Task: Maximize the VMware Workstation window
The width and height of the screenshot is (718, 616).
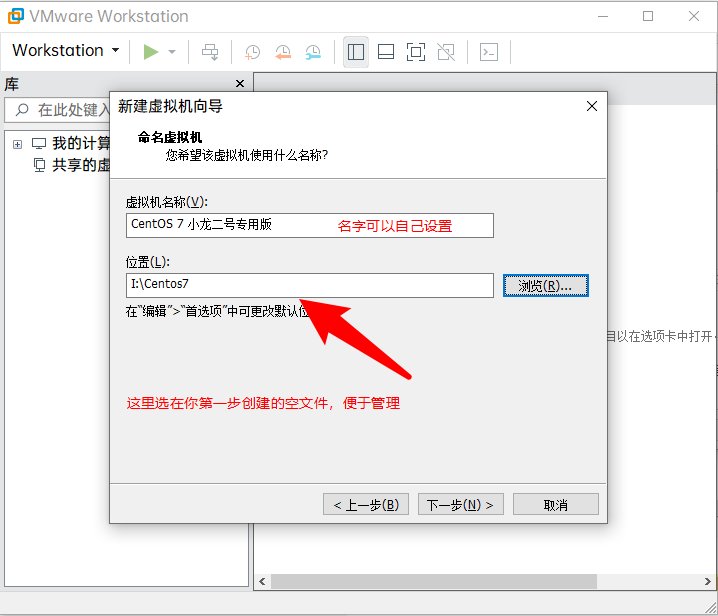Action: click(x=648, y=16)
